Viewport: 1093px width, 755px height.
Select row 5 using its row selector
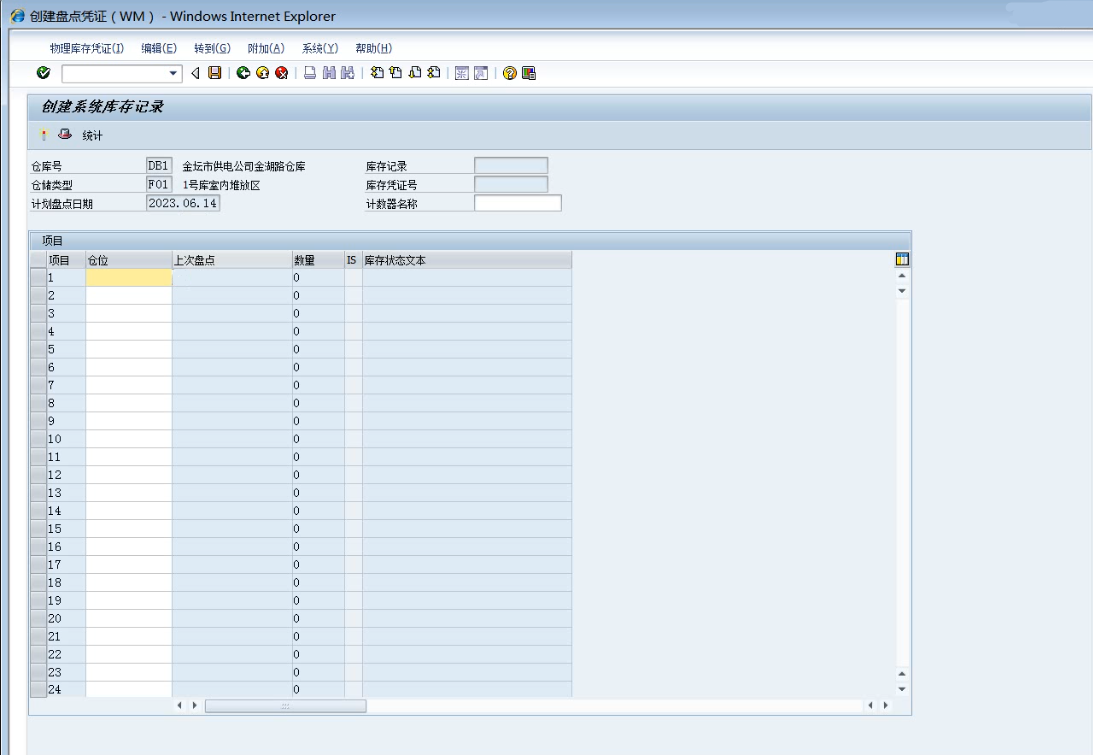(38, 350)
